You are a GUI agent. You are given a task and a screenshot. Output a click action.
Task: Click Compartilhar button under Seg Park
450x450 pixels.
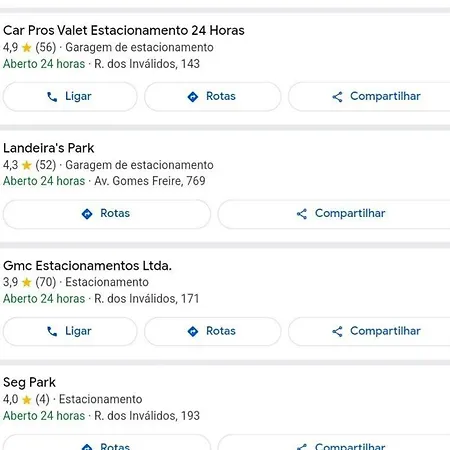(x=334, y=443)
